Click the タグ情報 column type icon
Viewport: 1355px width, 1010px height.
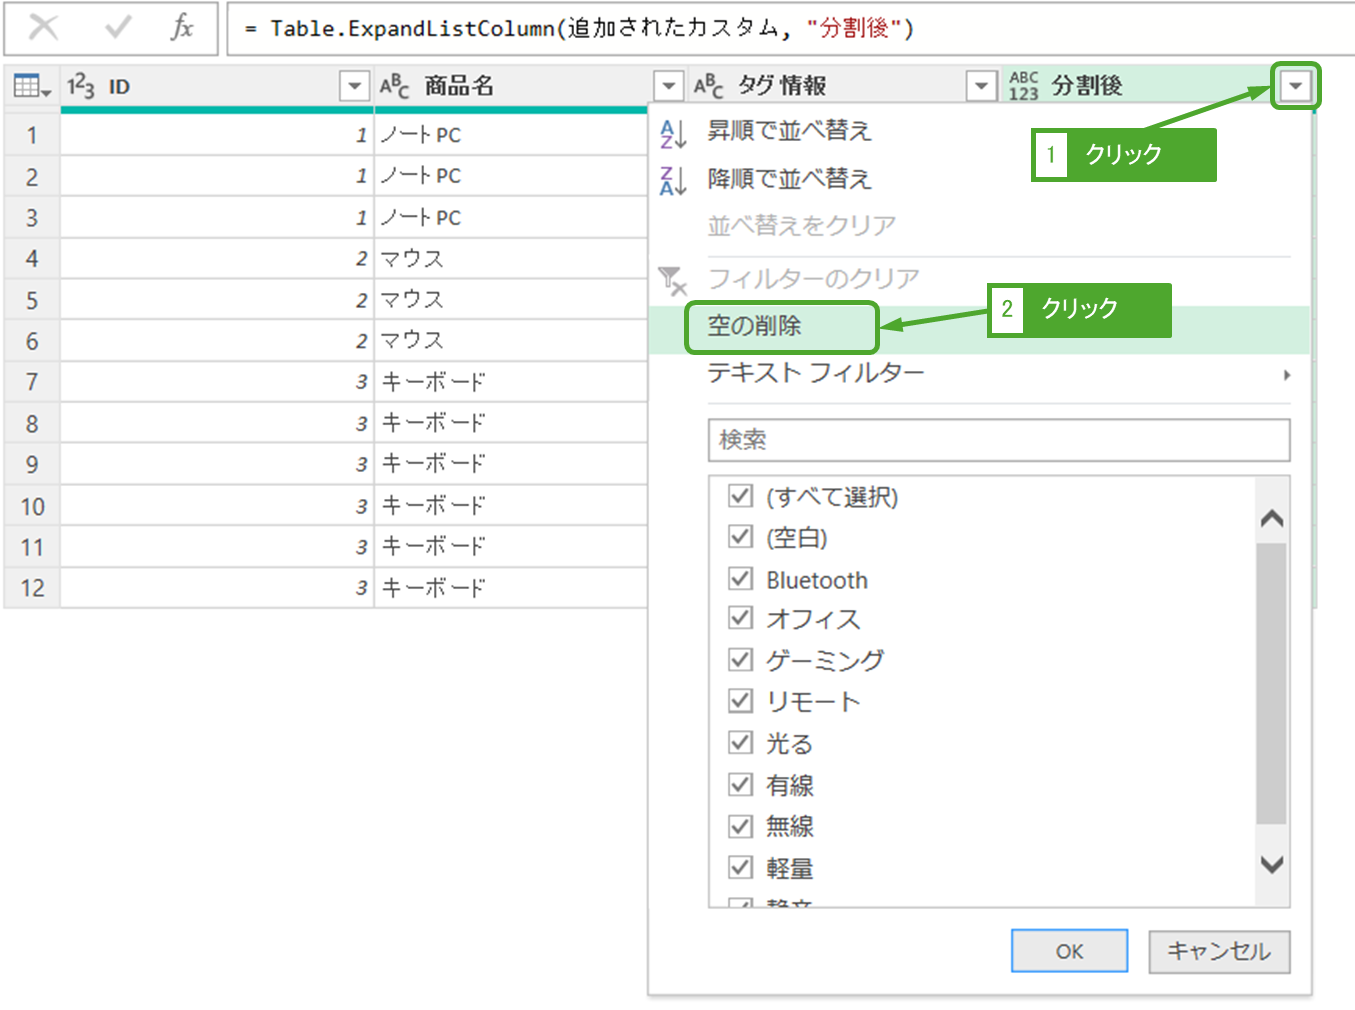coord(709,87)
